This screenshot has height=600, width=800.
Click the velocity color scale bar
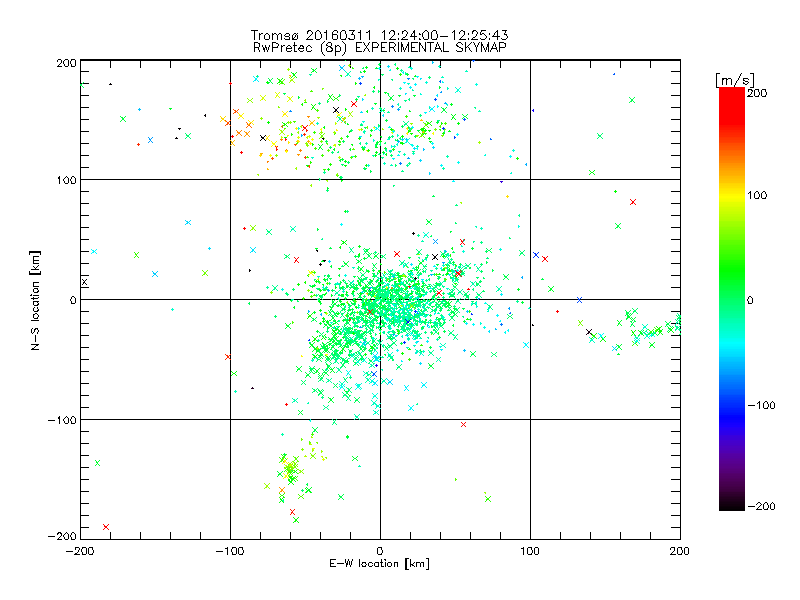(732, 298)
